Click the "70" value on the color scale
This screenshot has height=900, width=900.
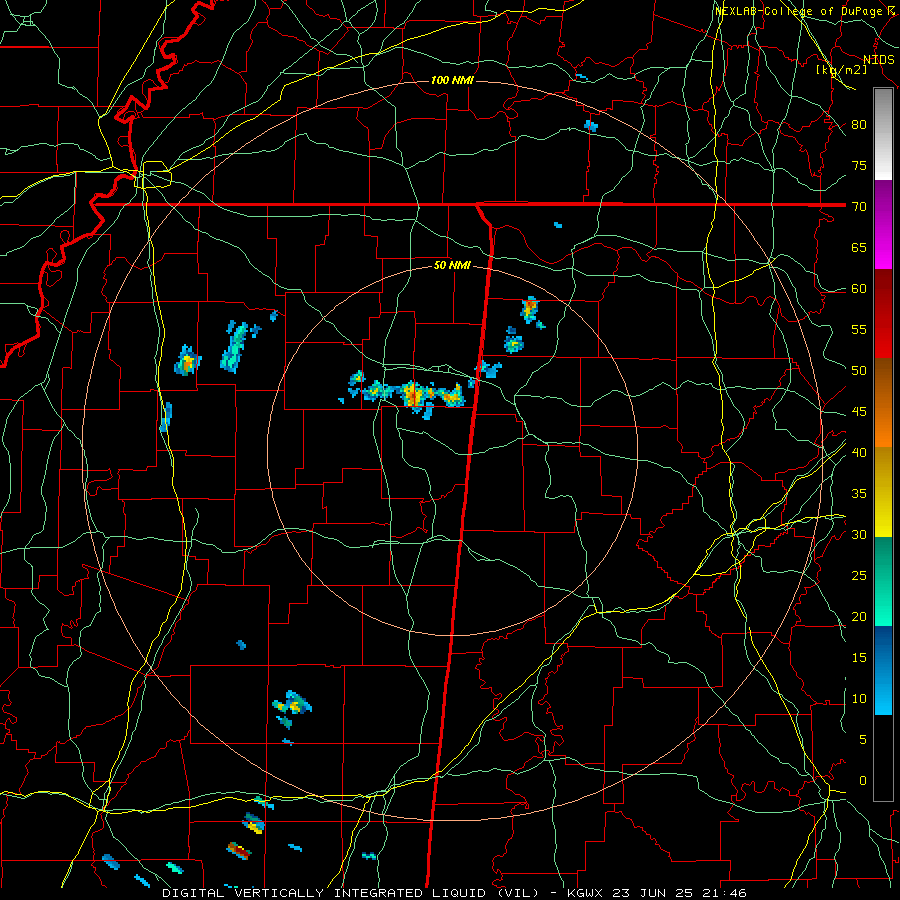(859, 207)
